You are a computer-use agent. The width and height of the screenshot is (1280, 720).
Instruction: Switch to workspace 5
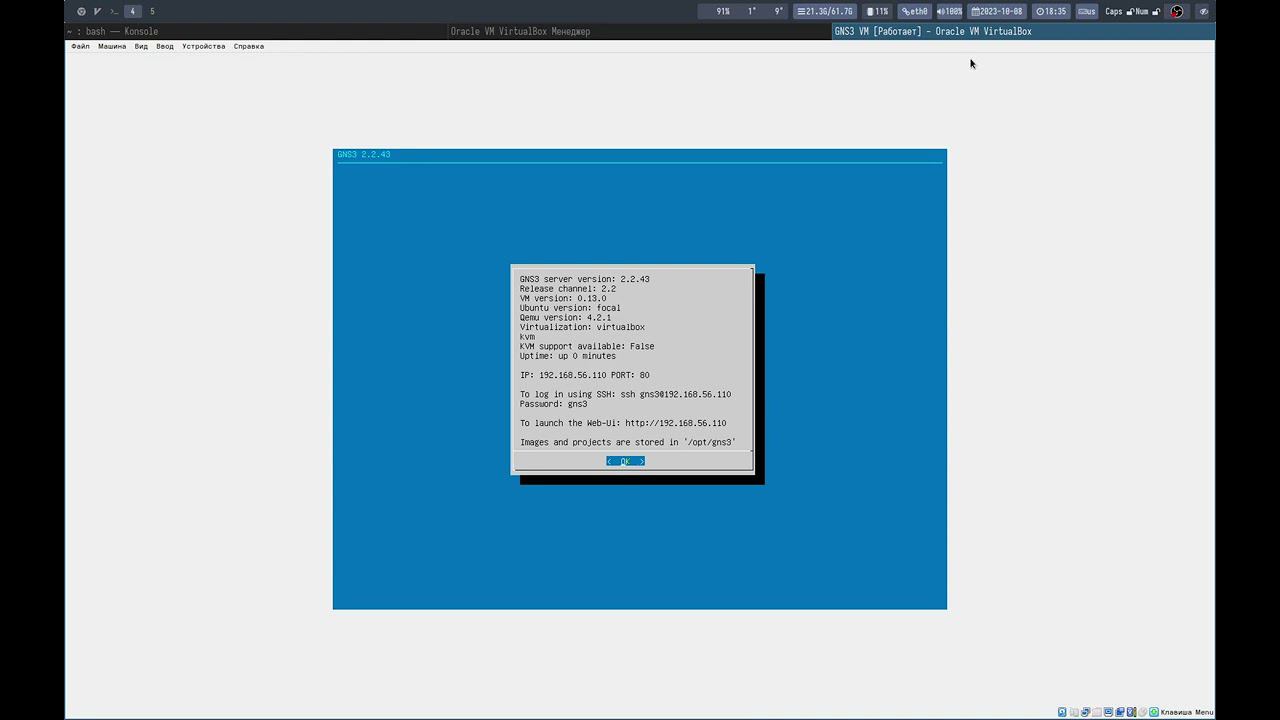click(152, 11)
